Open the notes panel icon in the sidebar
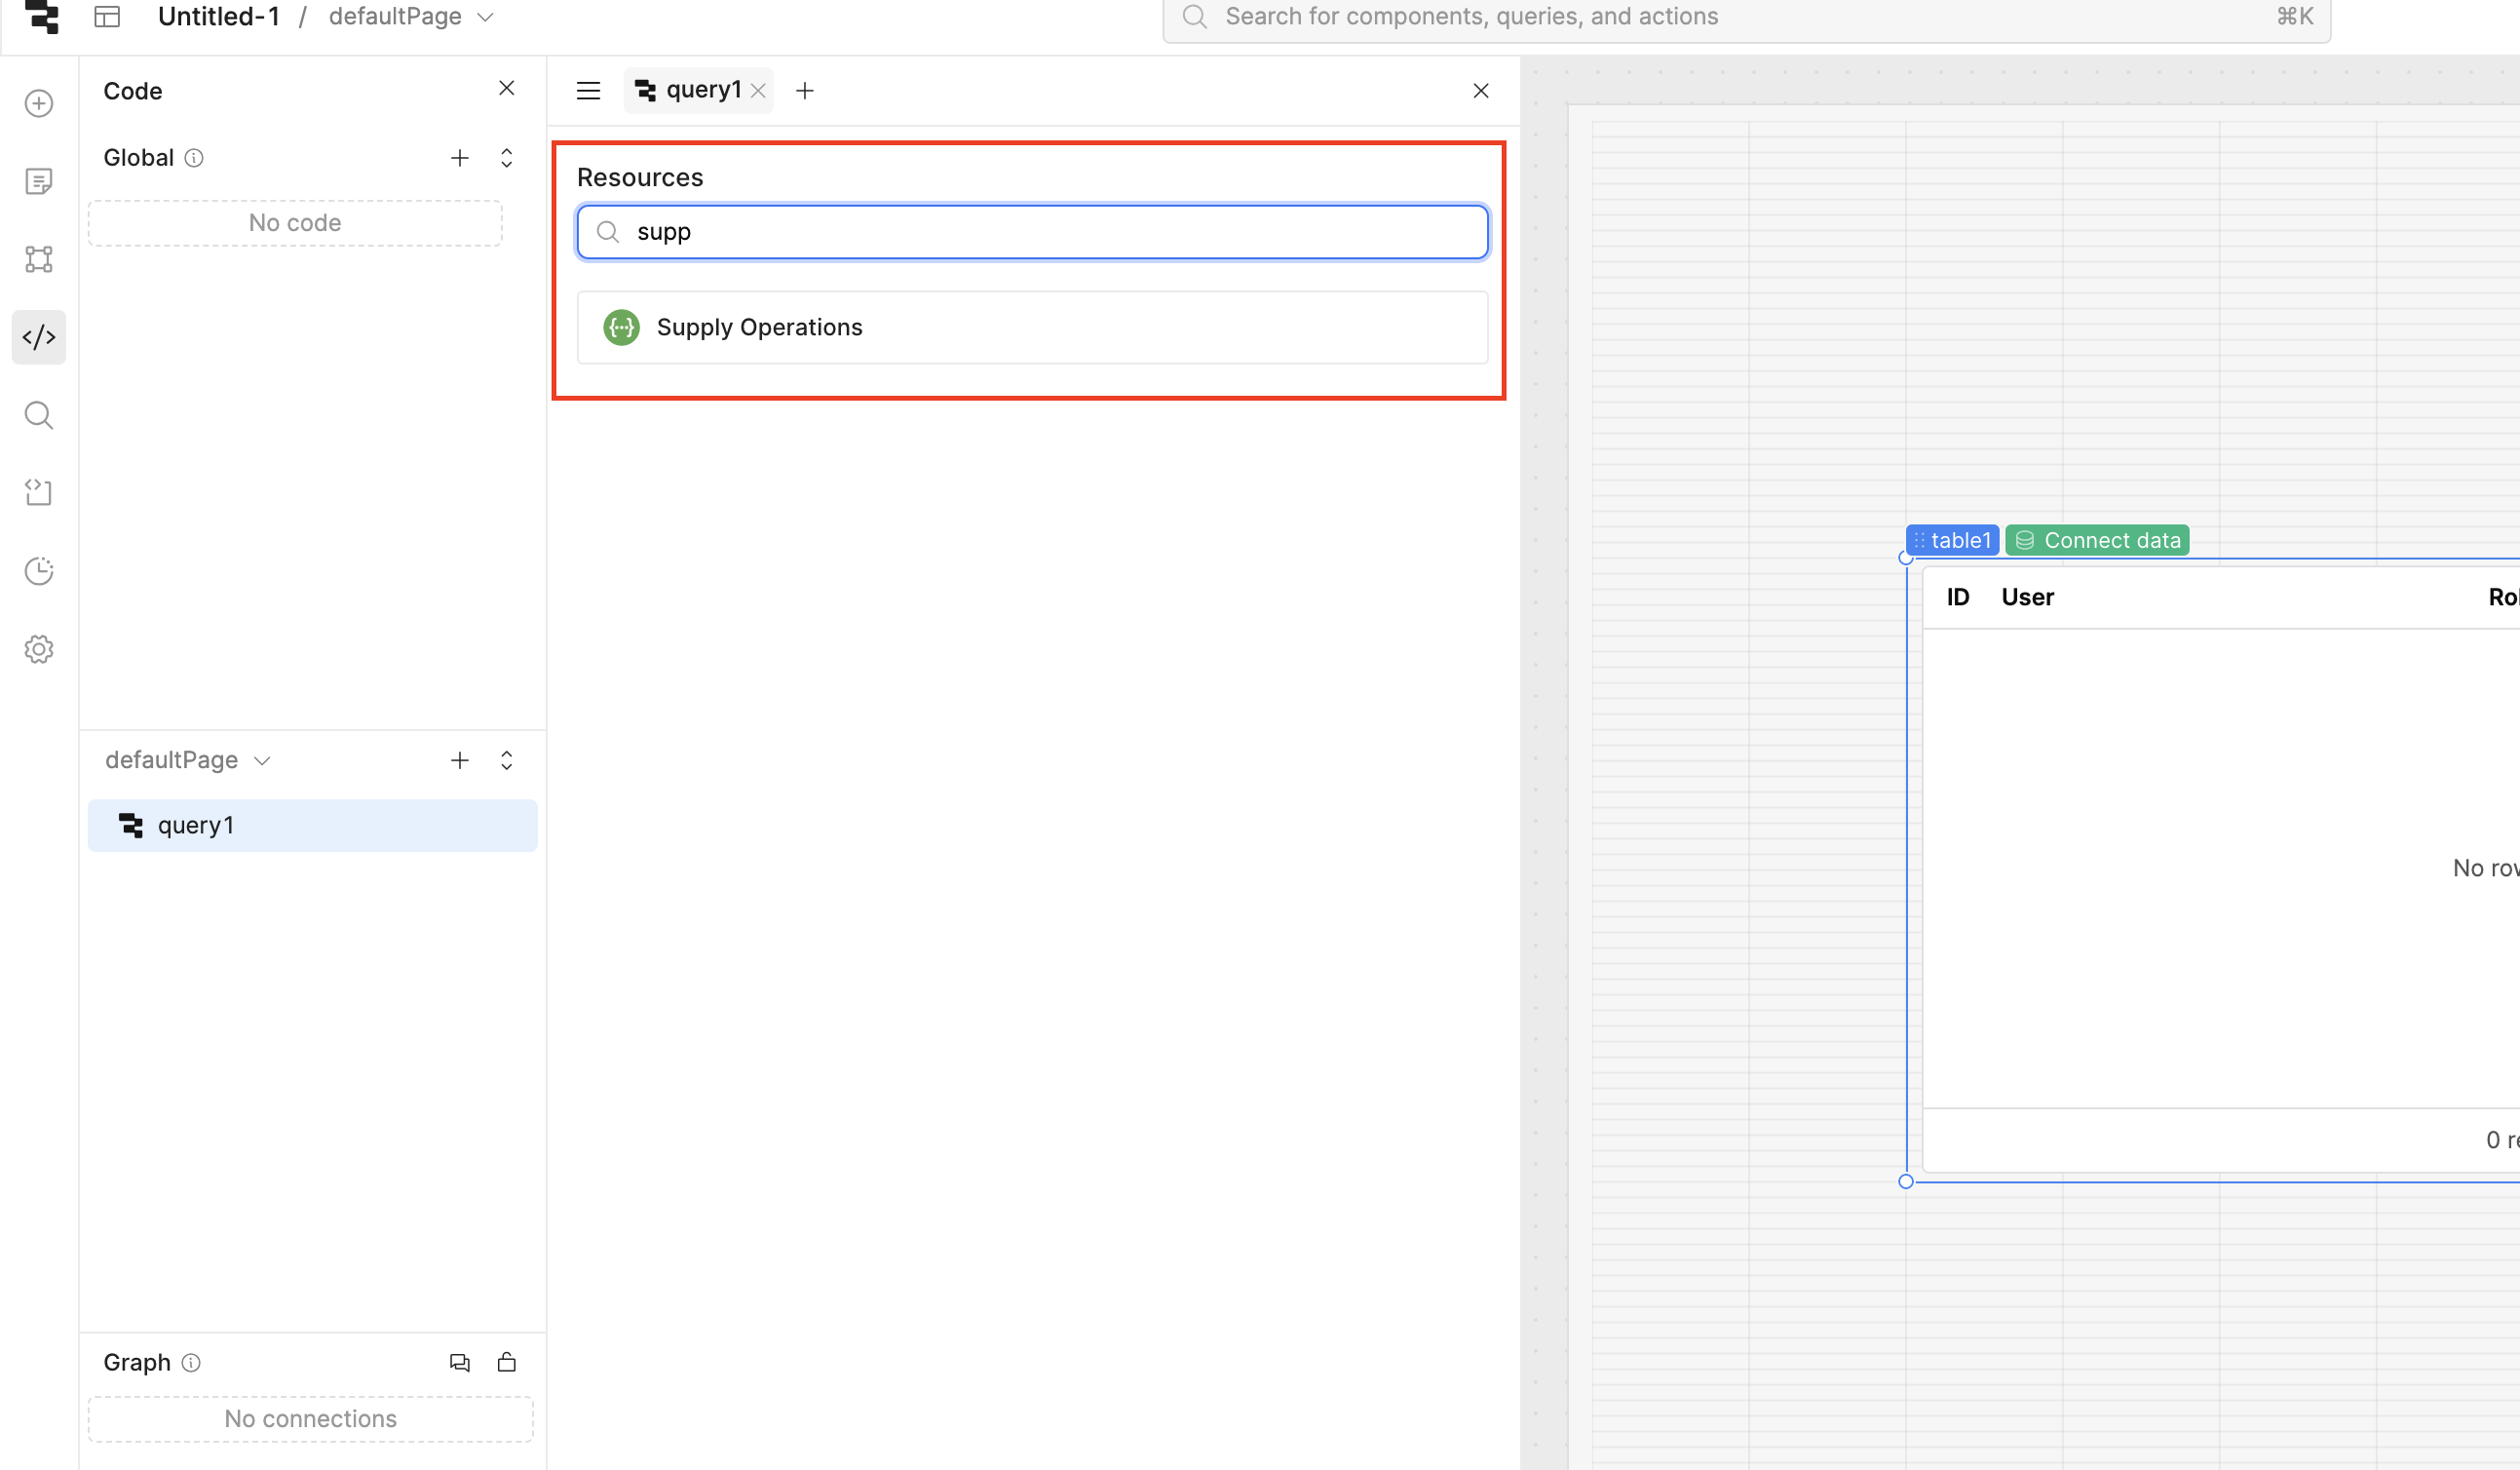The width and height of the screenshot is (2520, 1470). tap(39, 181)
